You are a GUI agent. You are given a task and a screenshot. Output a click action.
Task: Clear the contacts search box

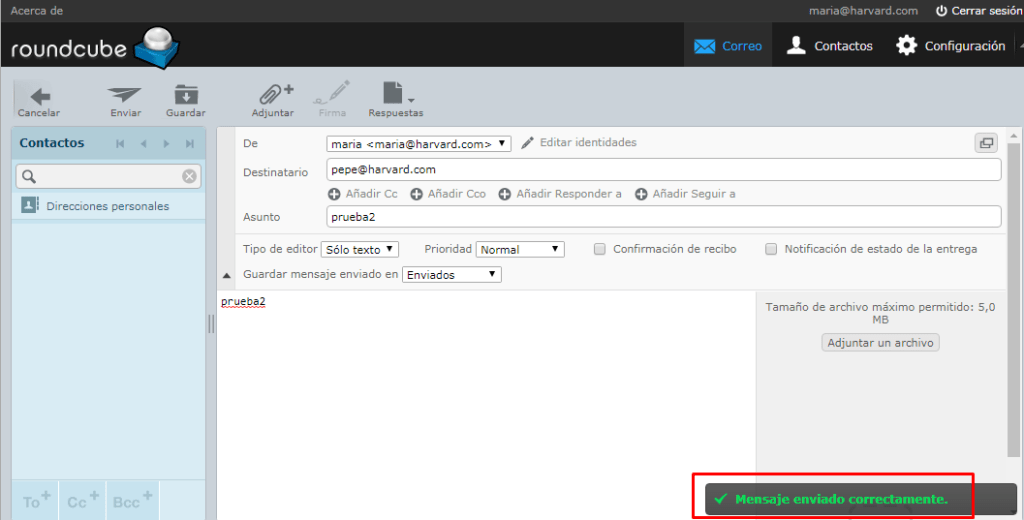tap(189, 177)
